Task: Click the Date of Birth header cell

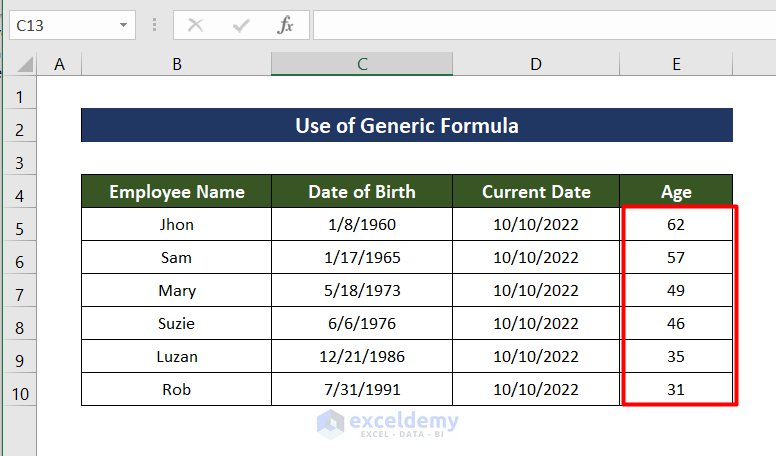Action: (362, 192)
